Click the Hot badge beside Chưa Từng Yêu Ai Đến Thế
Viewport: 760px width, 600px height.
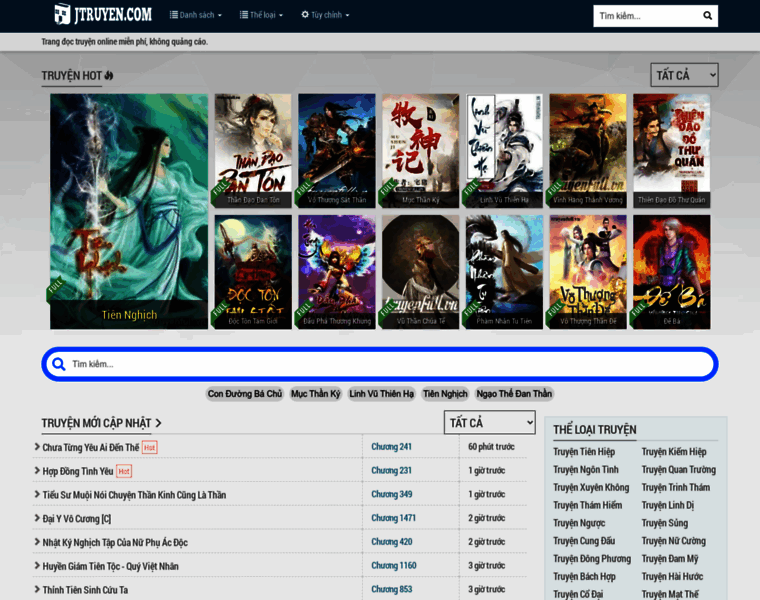149,447
